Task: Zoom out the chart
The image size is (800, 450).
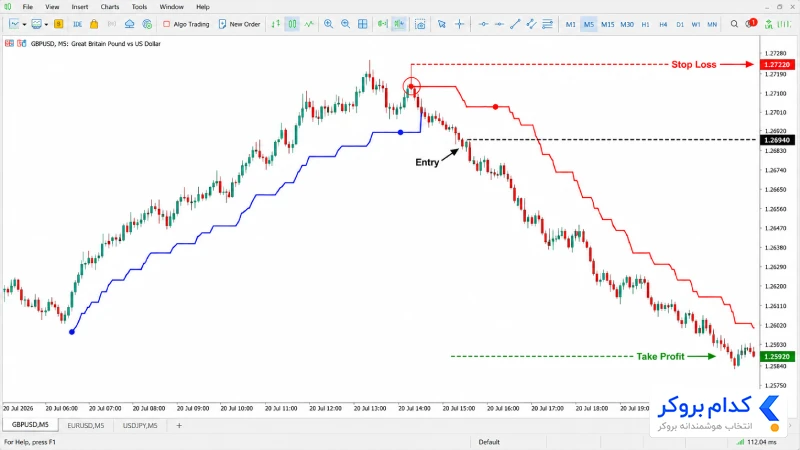Action: [x=345, y=24]
